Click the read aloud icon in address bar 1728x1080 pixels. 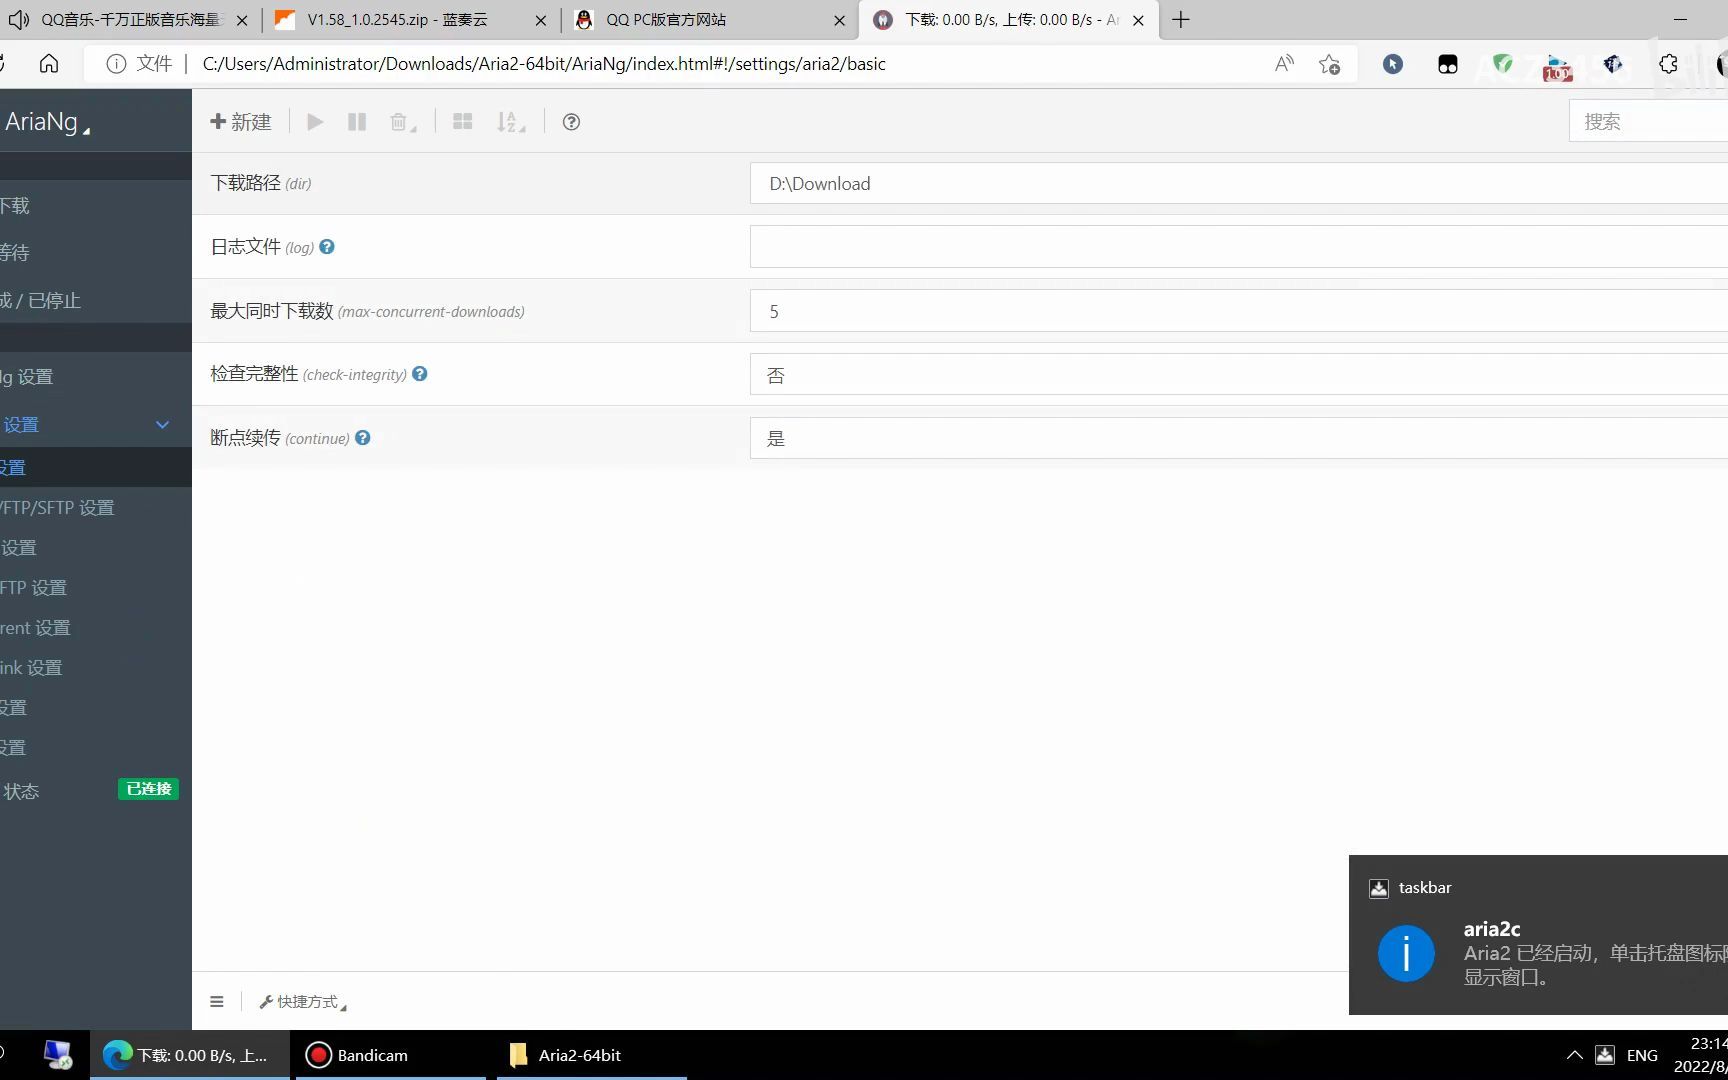1284,64
